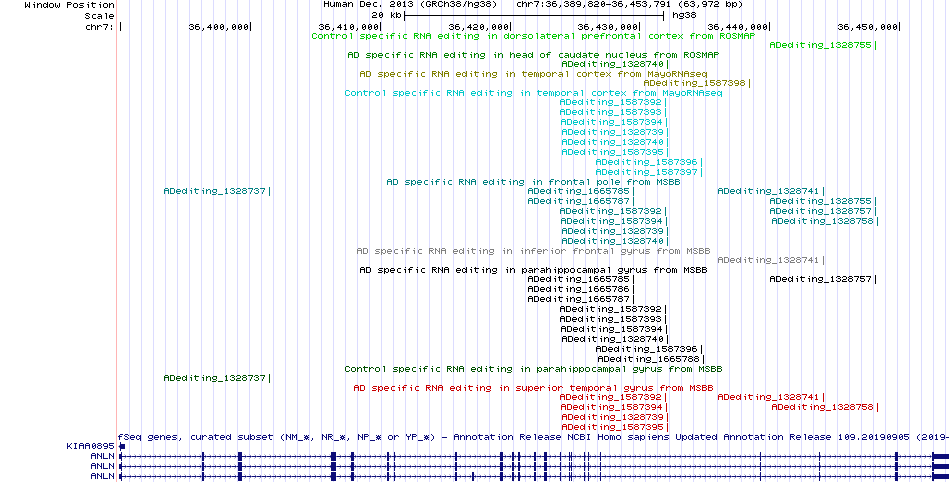Click the KIAA0895 gene label
Image resolution: width=950 pixels, height=482 pixels.
[x=88, y=446]
